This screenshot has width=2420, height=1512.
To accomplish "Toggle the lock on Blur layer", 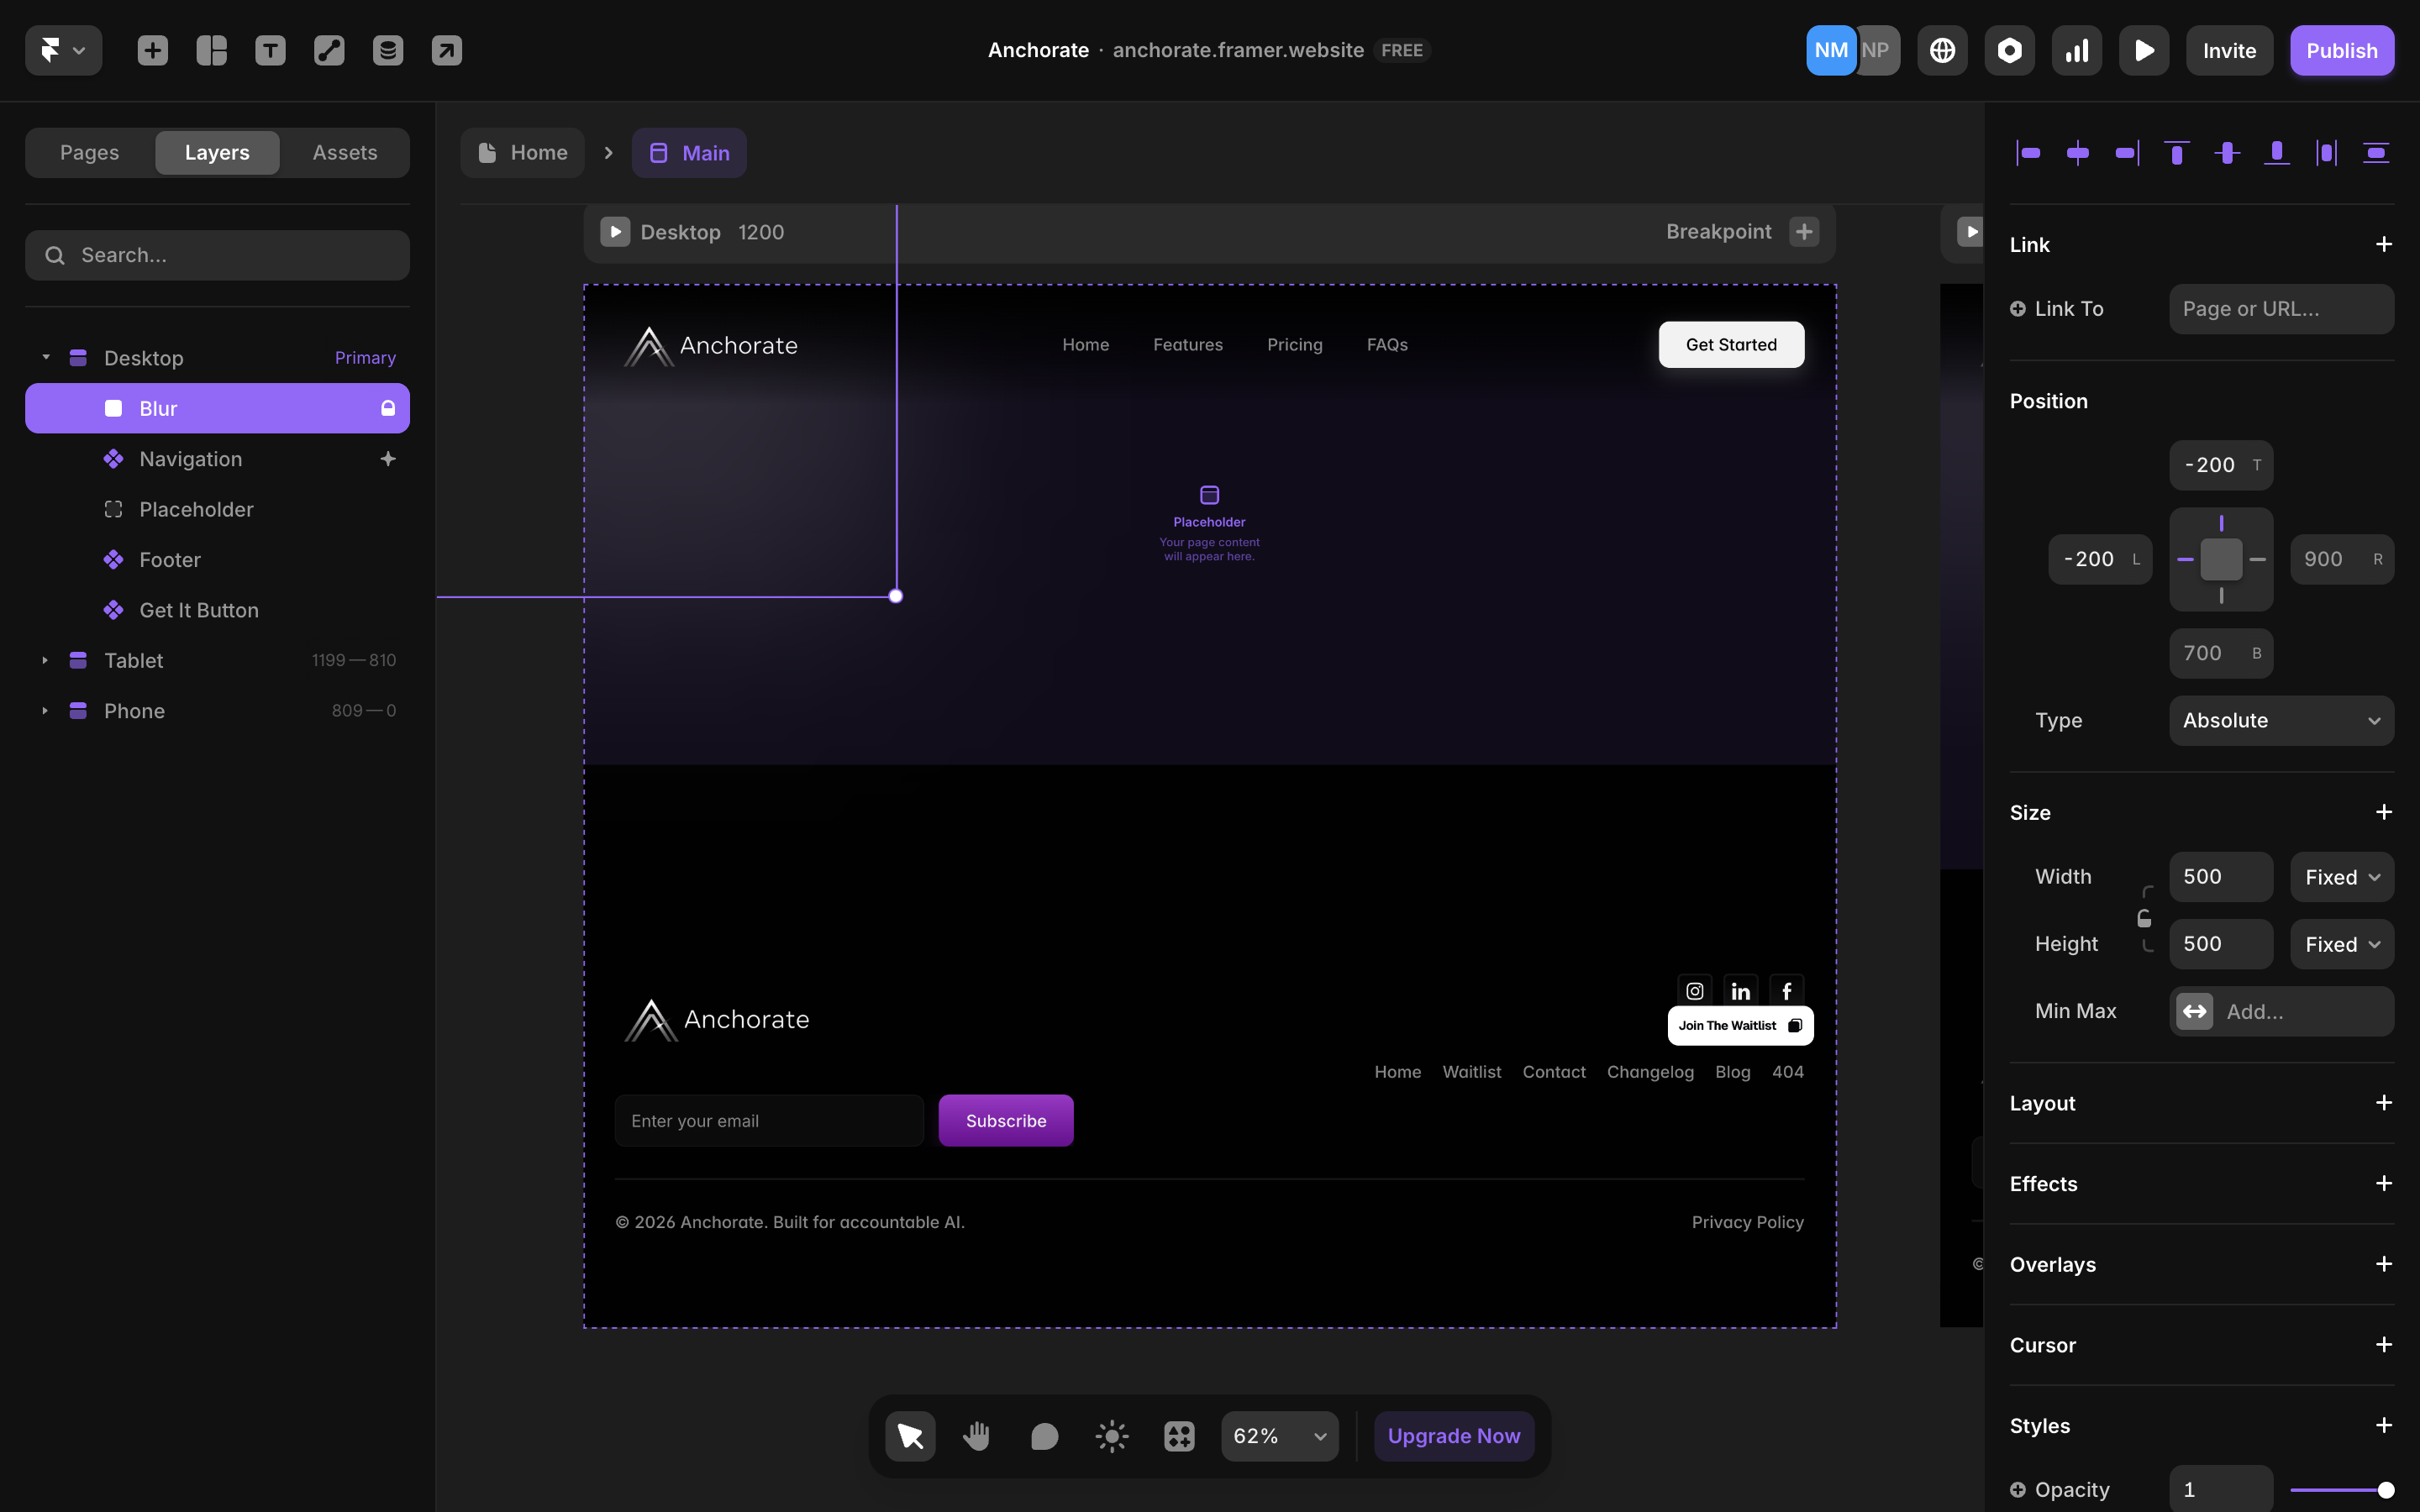I will 388,408.
